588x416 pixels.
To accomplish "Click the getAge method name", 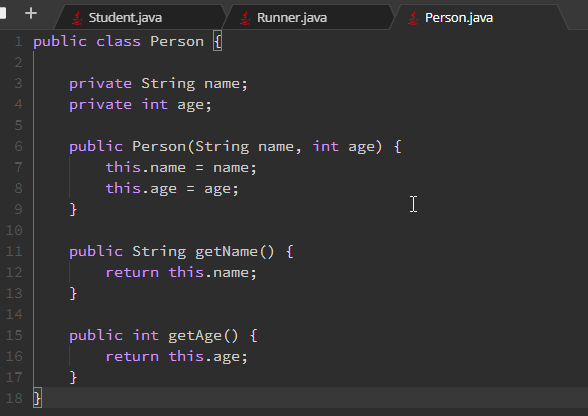I will [x=195, y=336].
